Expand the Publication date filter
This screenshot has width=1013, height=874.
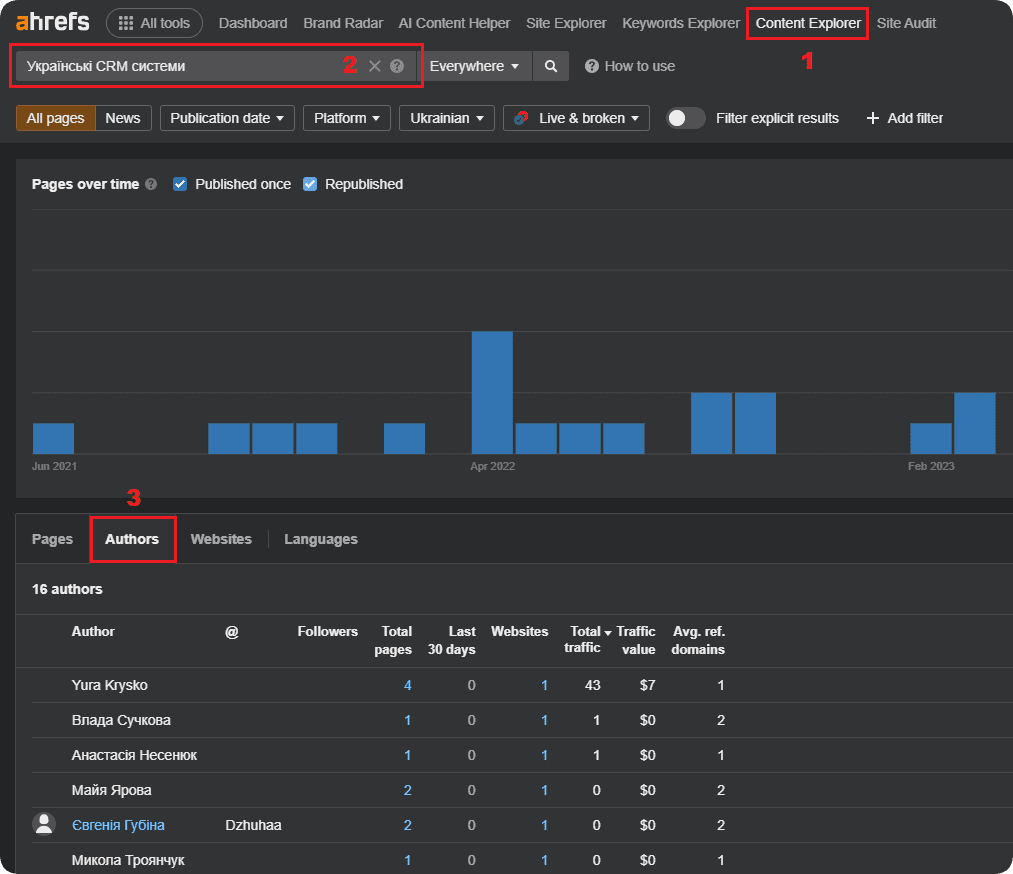(227, 118)
